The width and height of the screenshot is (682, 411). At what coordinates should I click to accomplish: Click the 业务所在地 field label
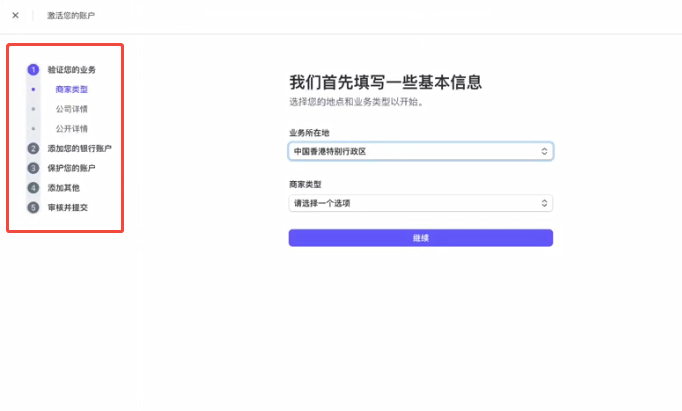coord(308,132)
